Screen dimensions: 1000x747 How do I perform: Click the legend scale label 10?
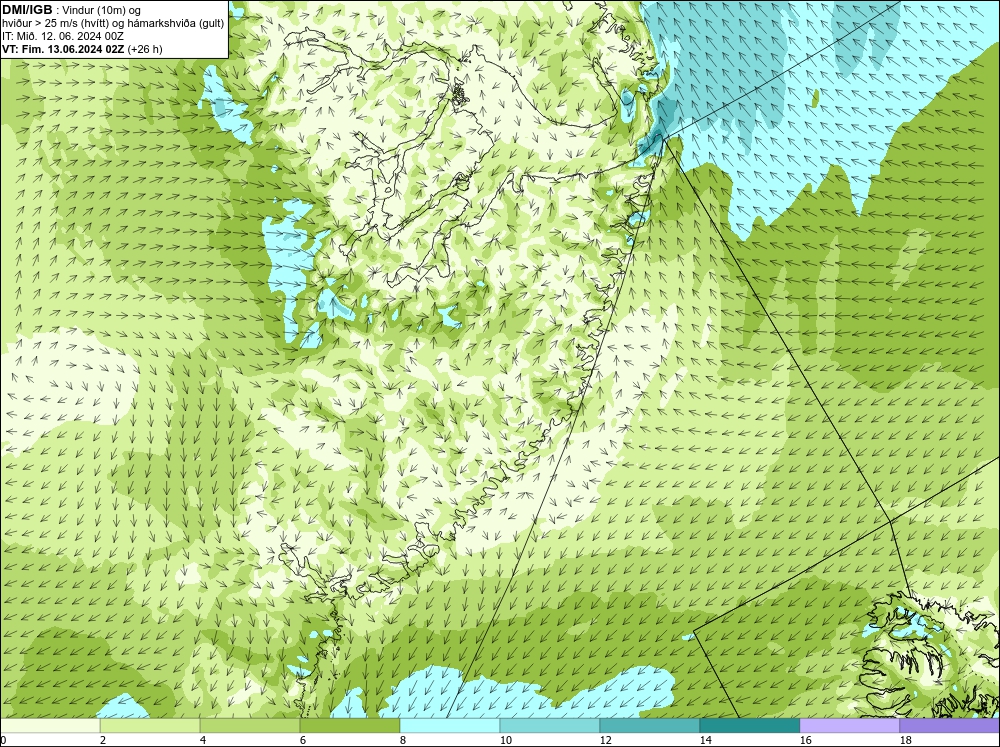[x=506, y=740]
